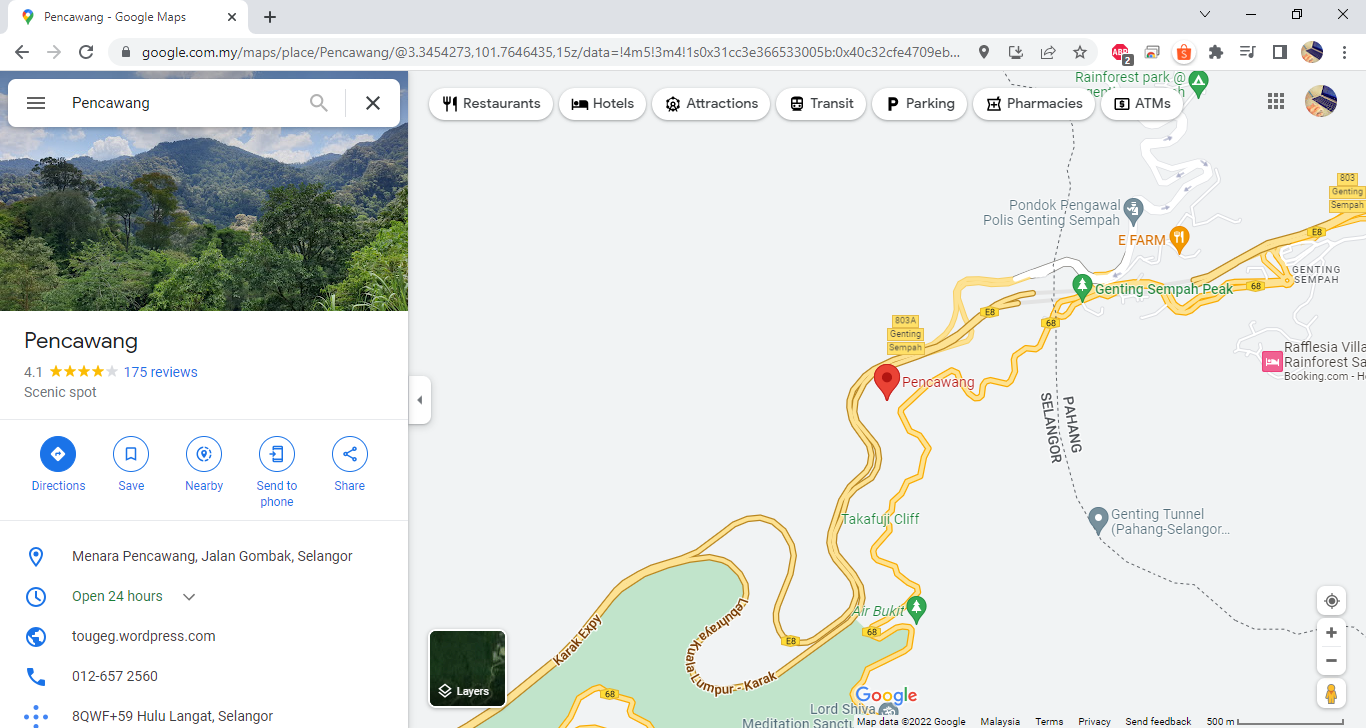Switch map view using Layers thumbnail
The image size is (1366, 728).
click(x=467, y=668)
